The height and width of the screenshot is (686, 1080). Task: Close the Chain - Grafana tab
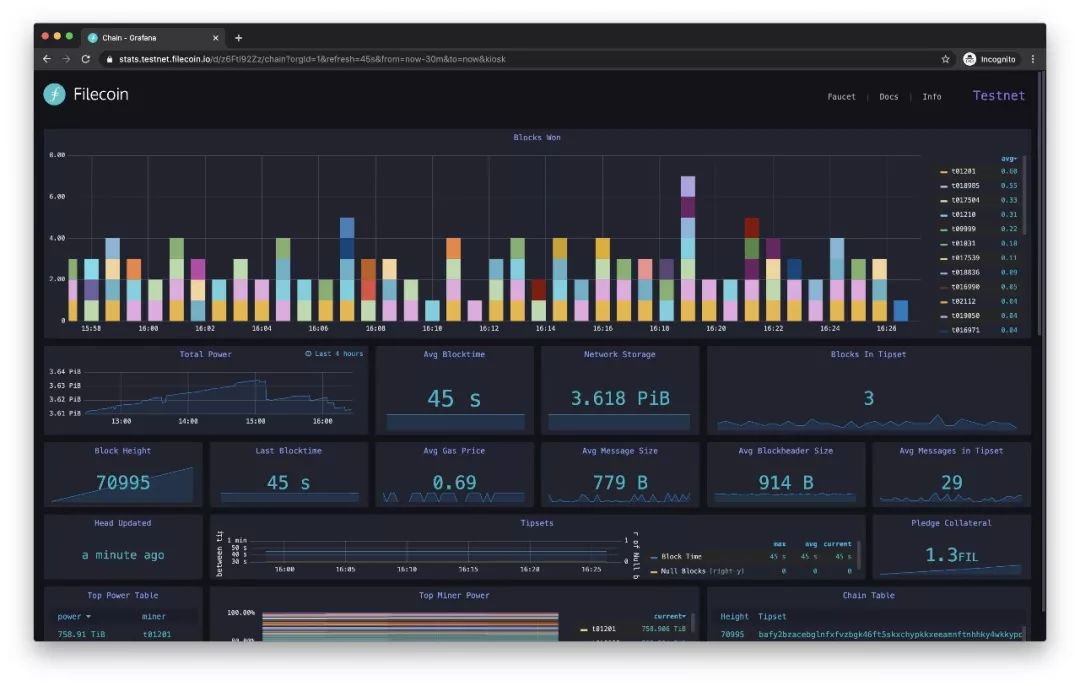[216, 38]
